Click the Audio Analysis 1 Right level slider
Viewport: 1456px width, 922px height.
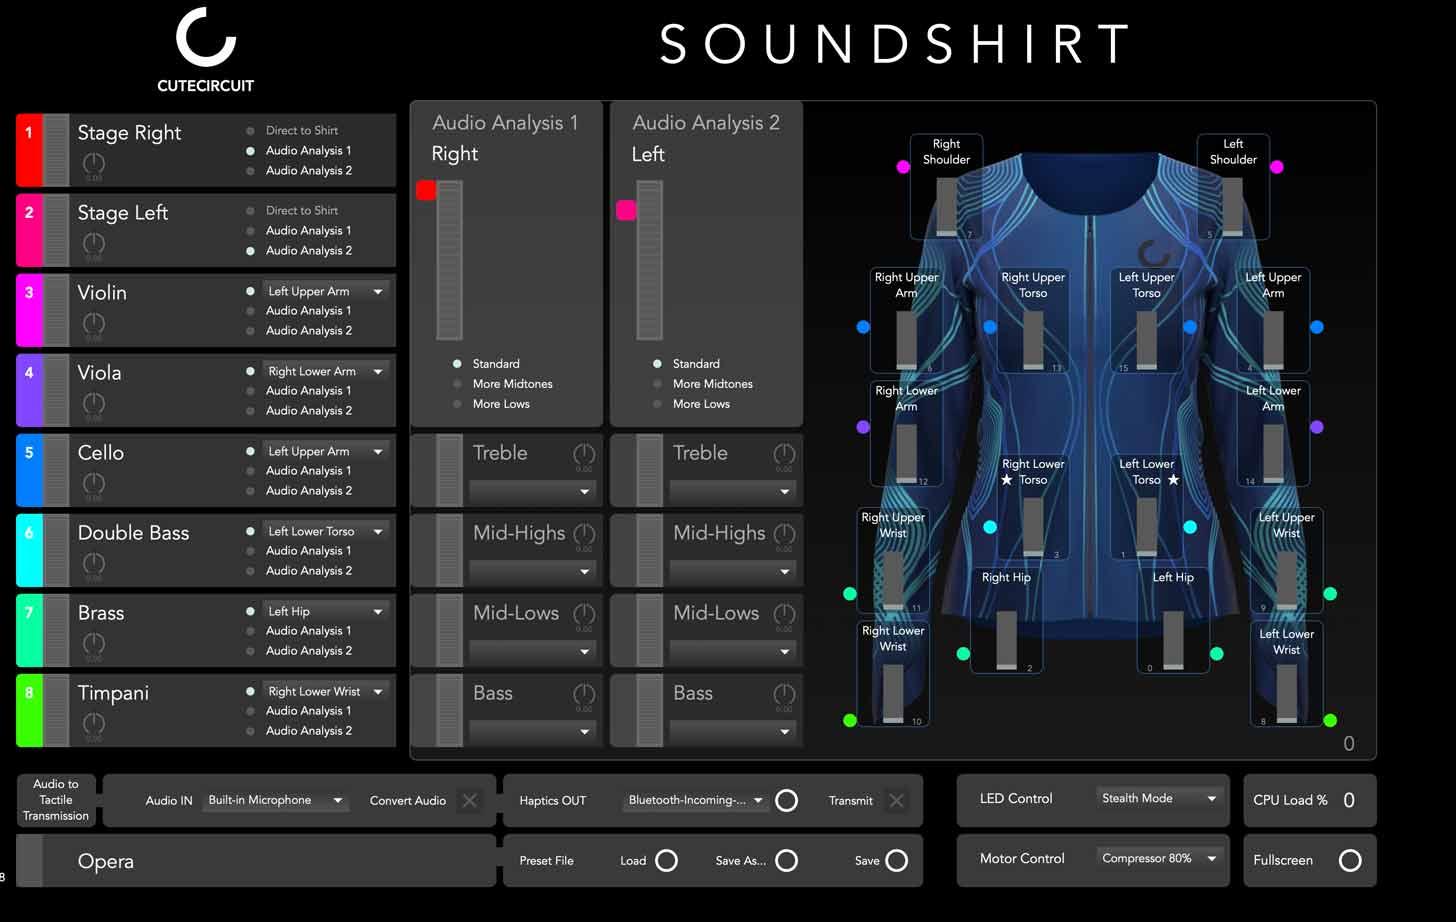point(449,260)
